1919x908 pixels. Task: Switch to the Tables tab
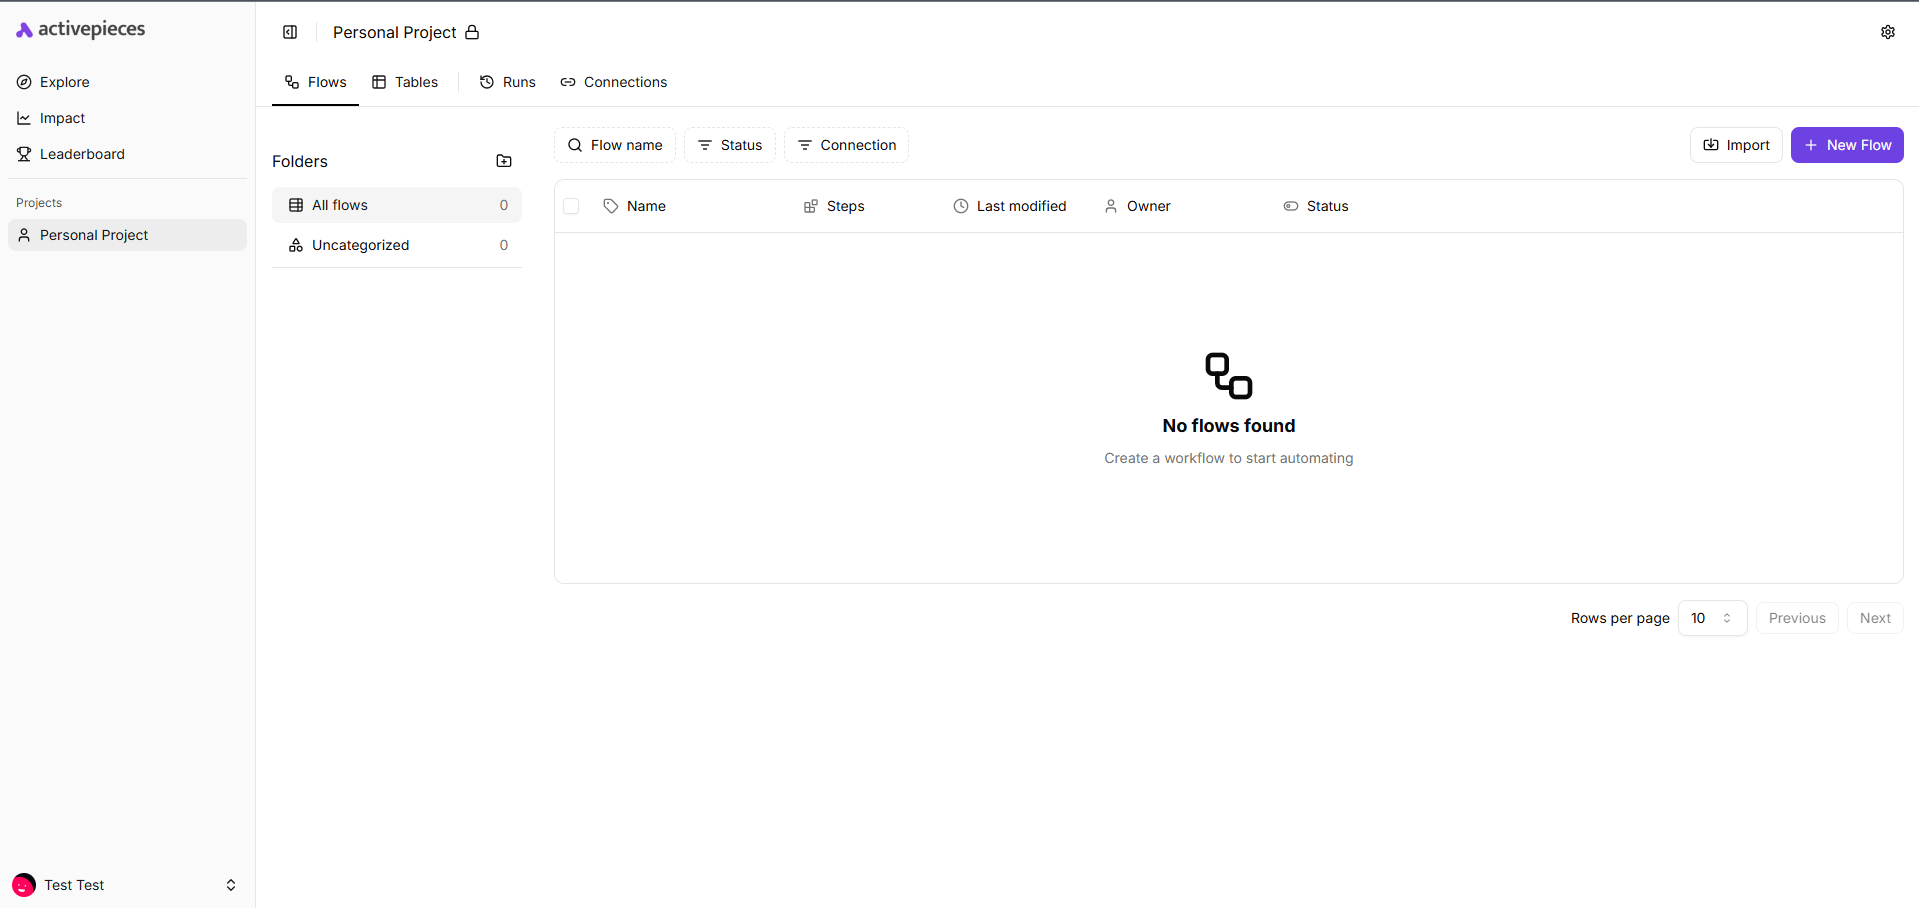pyautogui.click(x=404, y=82)
